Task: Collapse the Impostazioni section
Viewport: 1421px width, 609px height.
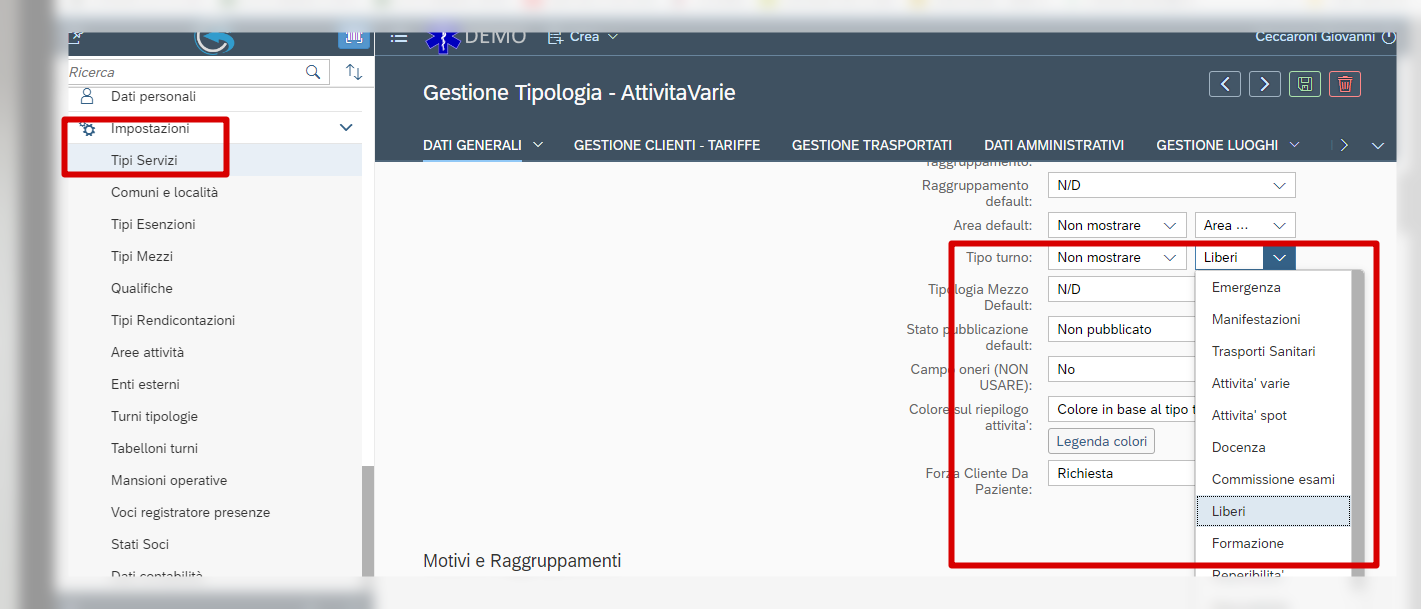Action: [346, 128]
